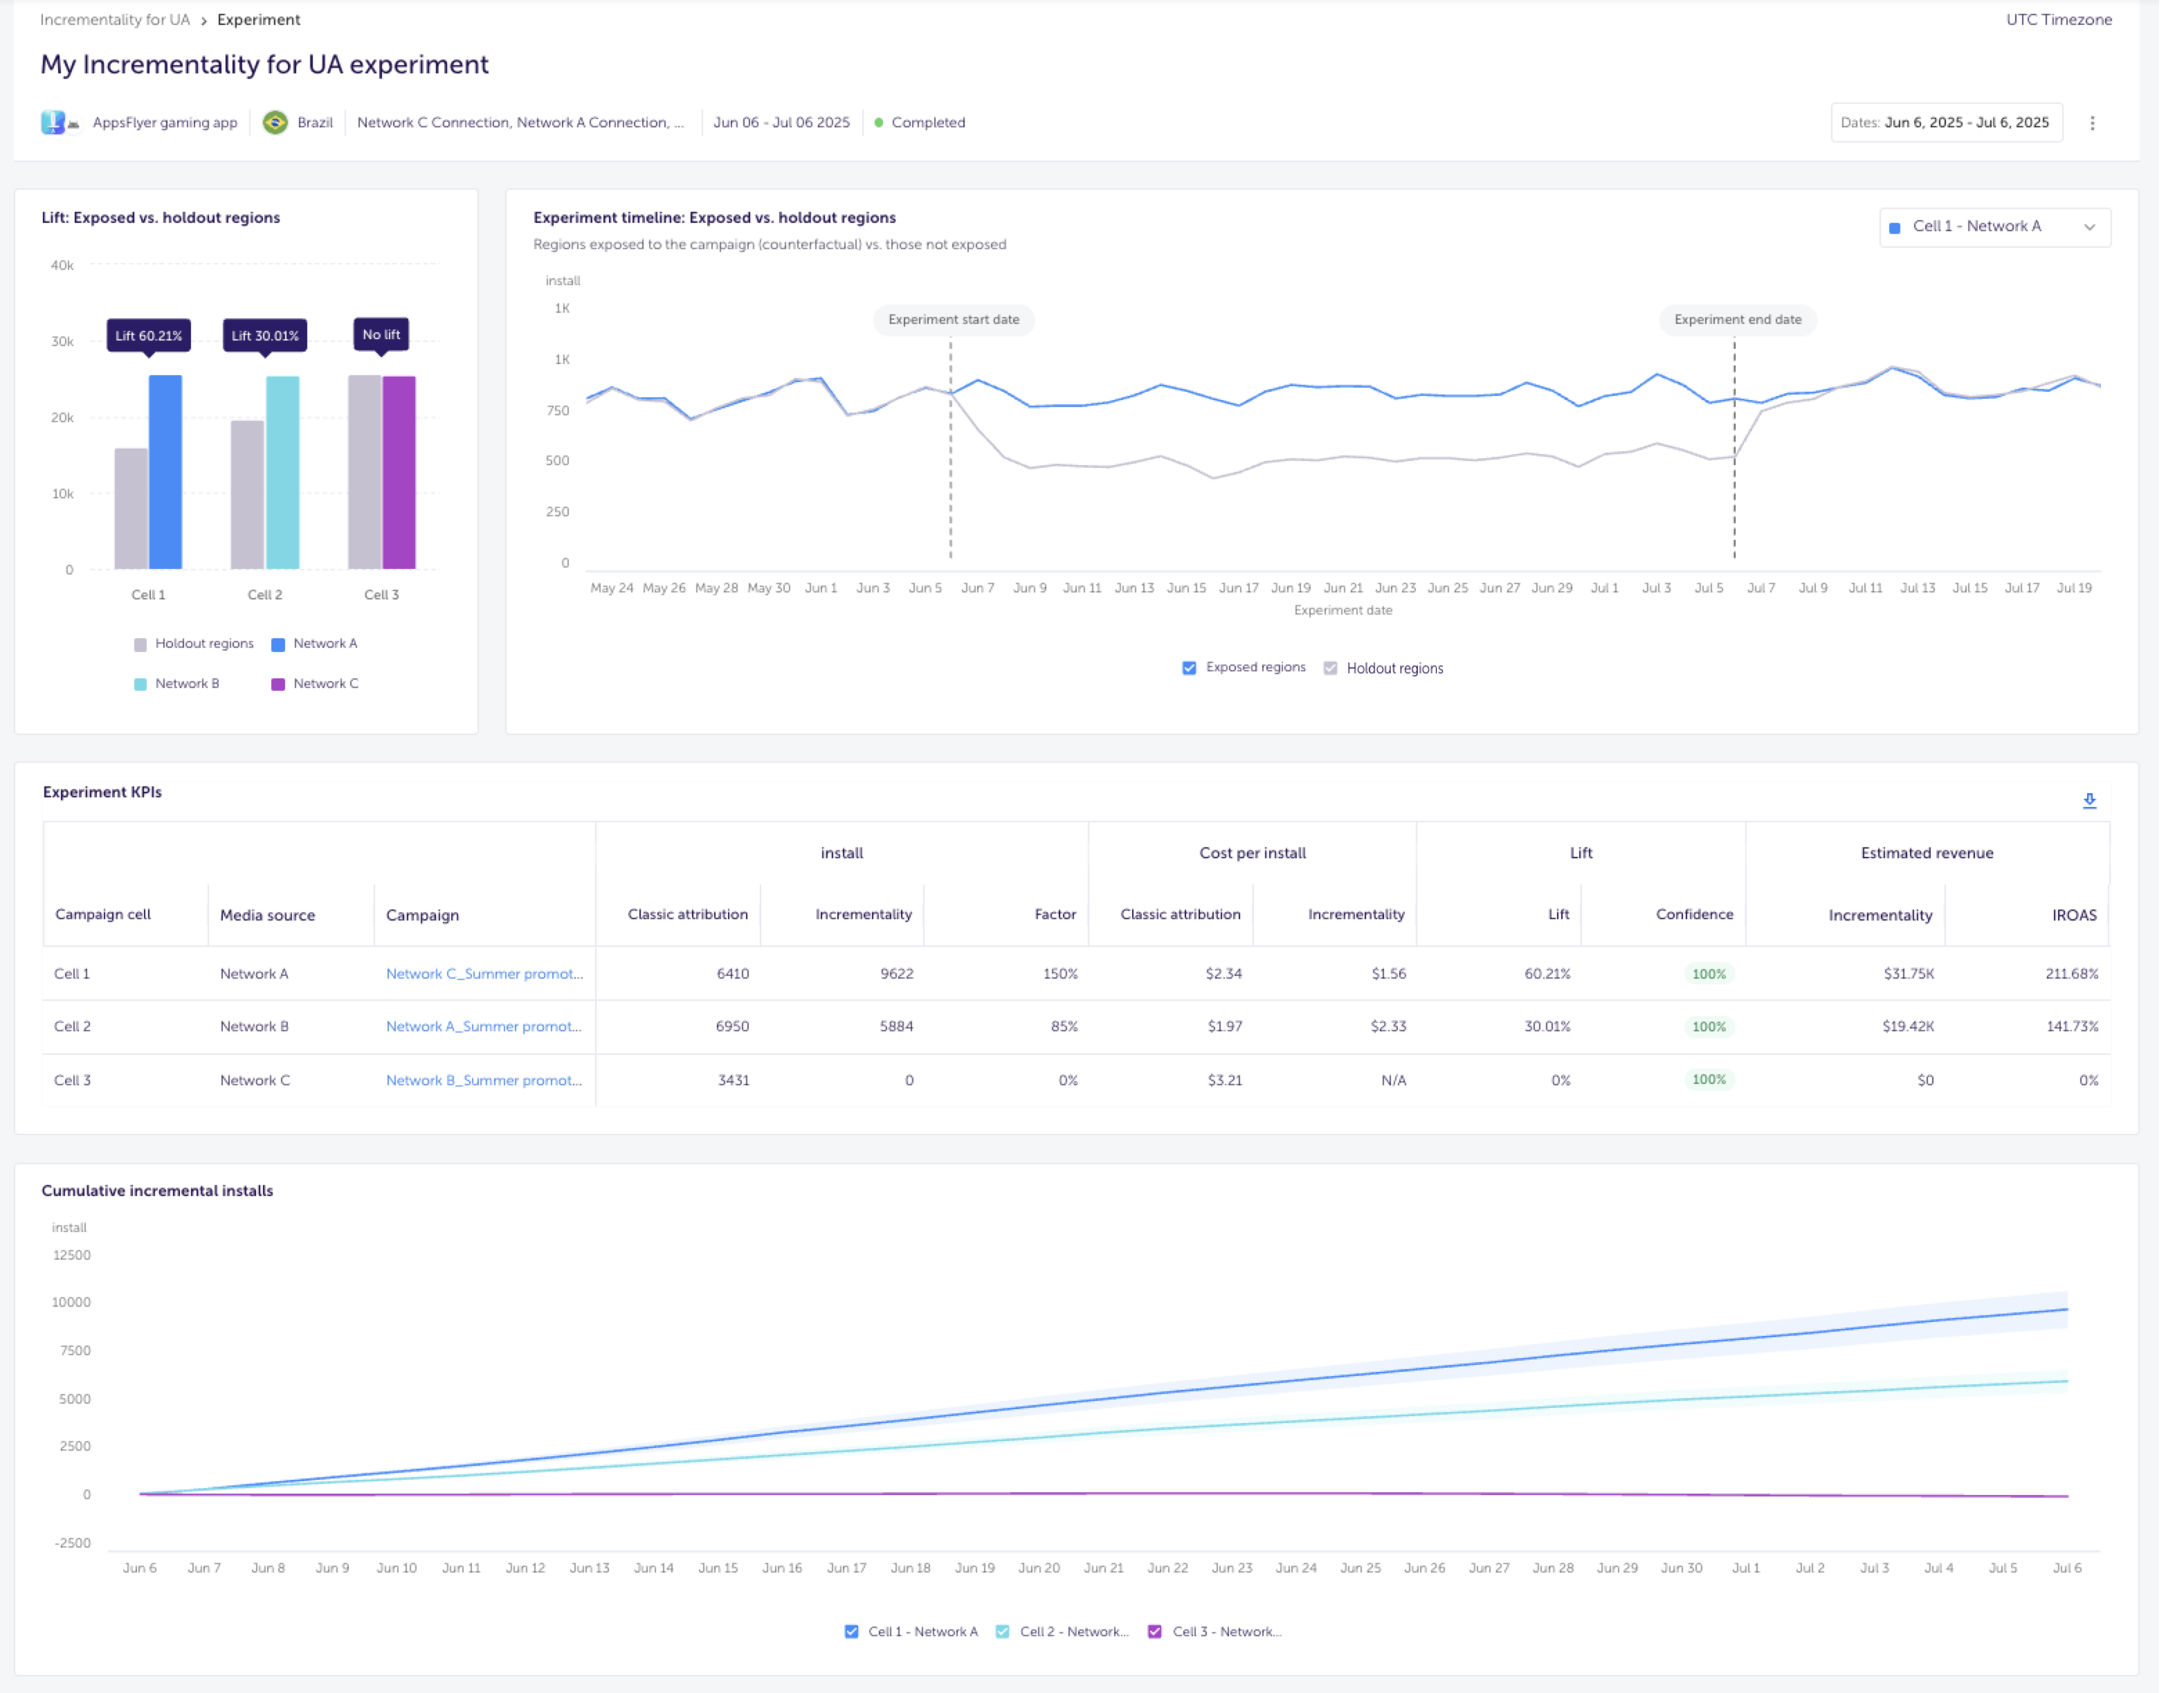This screenshot has width=2184, height=1693.
Task: Toggle the Holdout regions checkbox
Action: [1330, 668]
